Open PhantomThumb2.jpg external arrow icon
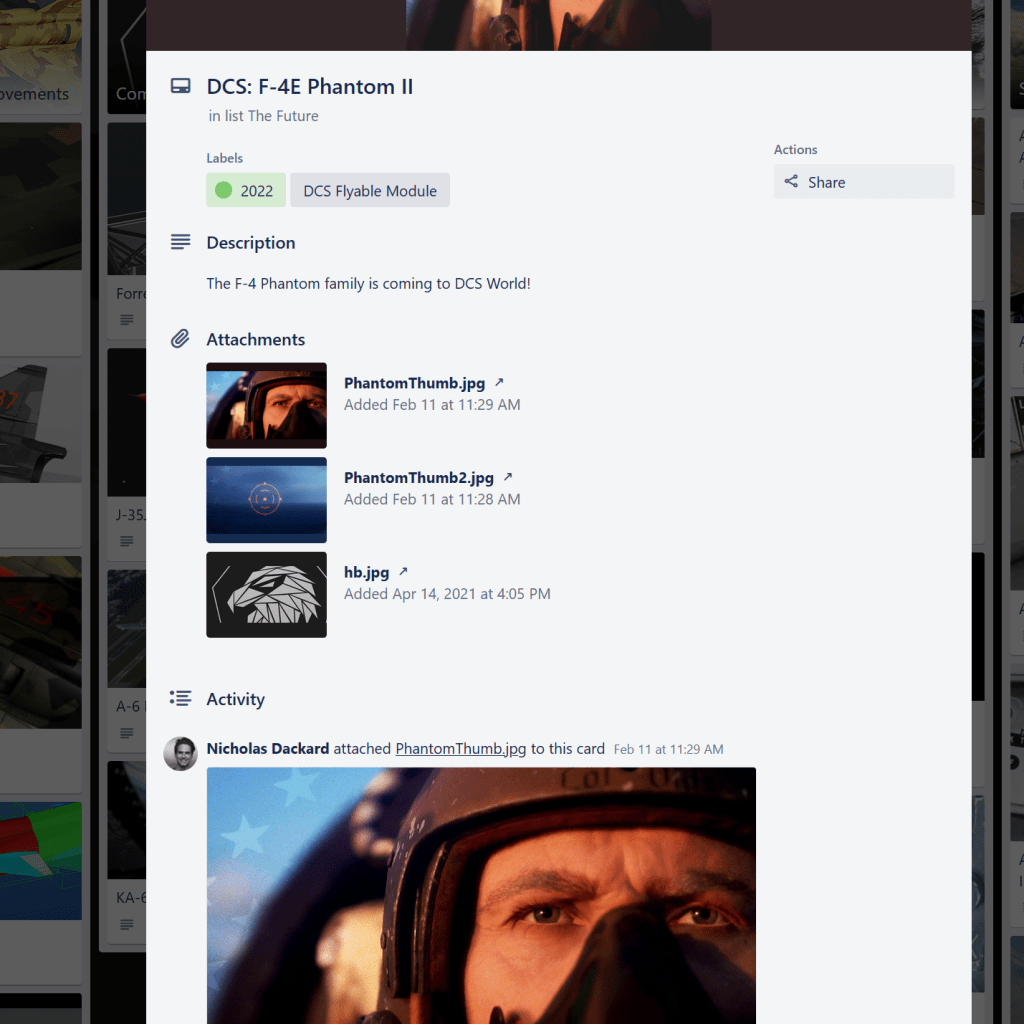Screen dimensions: 1024x1024 pyautogui.click(x=508, y=478)
